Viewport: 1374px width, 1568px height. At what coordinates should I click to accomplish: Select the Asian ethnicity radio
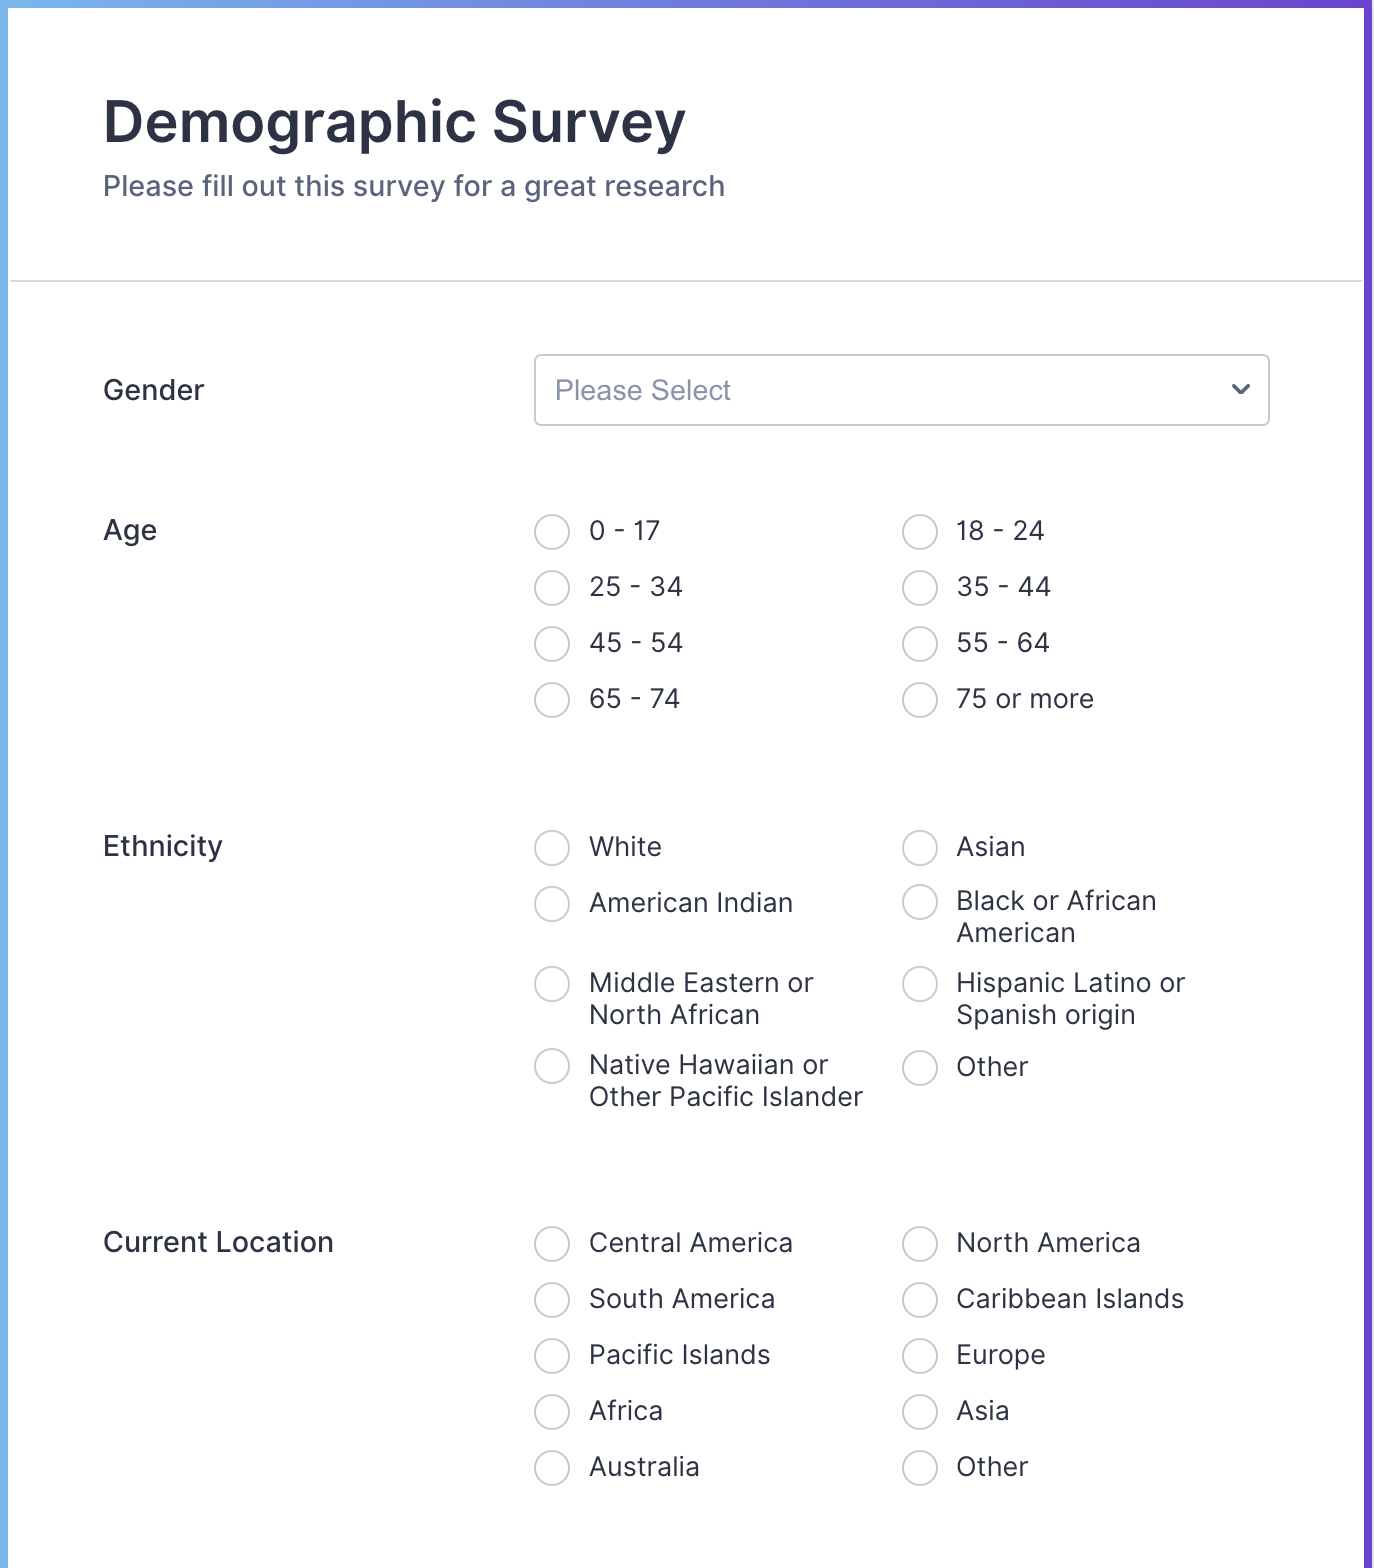pos(920,848)
